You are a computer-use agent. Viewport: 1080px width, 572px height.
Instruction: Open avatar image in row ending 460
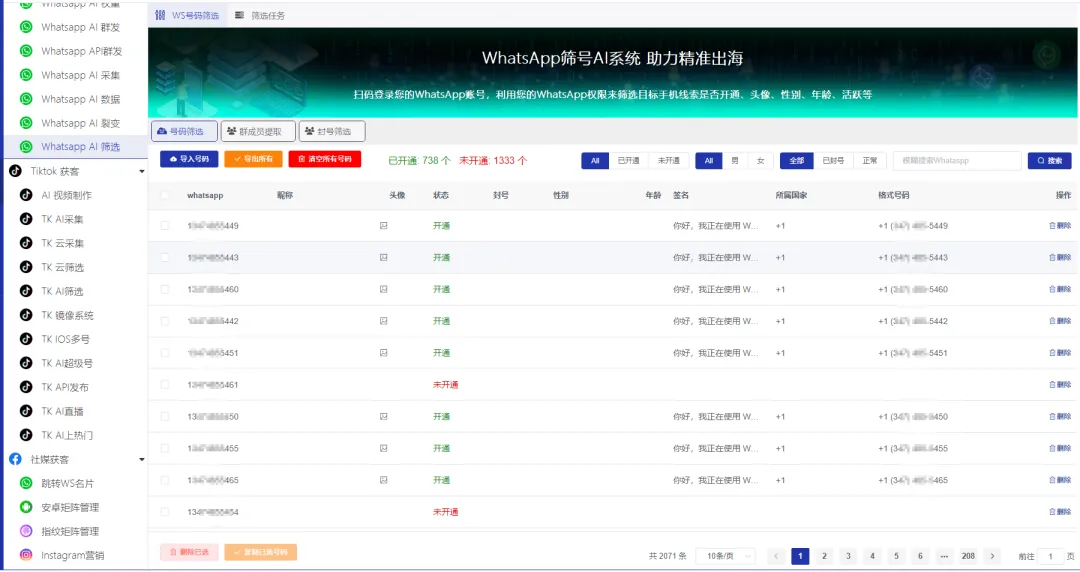tap(384, 289)
